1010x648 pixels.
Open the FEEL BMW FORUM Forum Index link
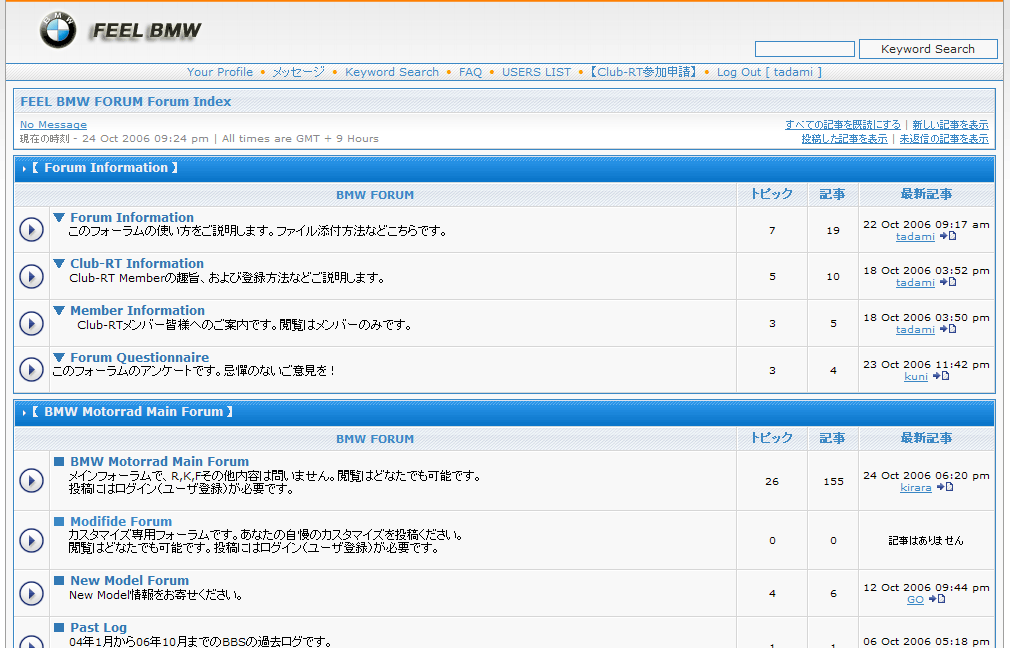click(126, 101)
